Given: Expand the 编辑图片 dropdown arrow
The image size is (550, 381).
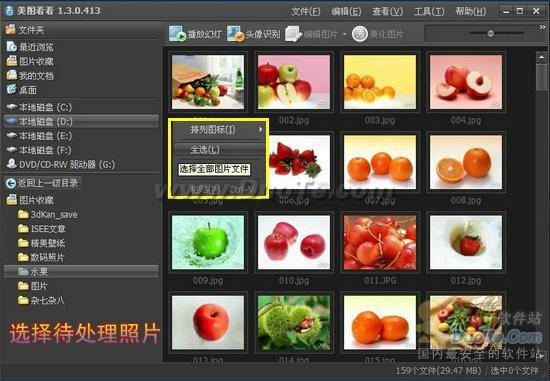Looking at the screenshot, I should [x=344, y=34].
